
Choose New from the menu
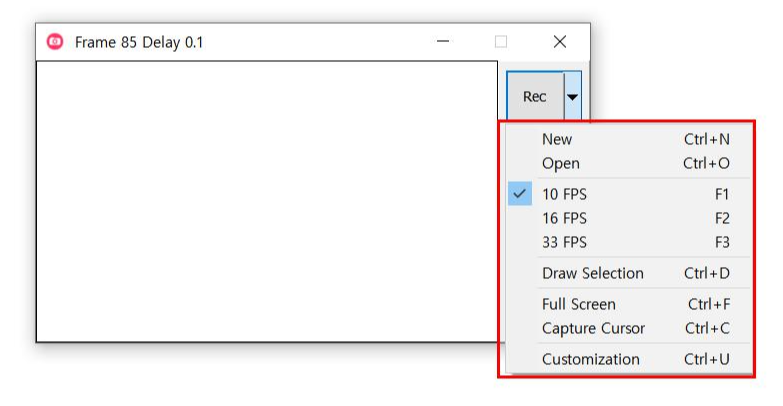[x=629, y=139]
